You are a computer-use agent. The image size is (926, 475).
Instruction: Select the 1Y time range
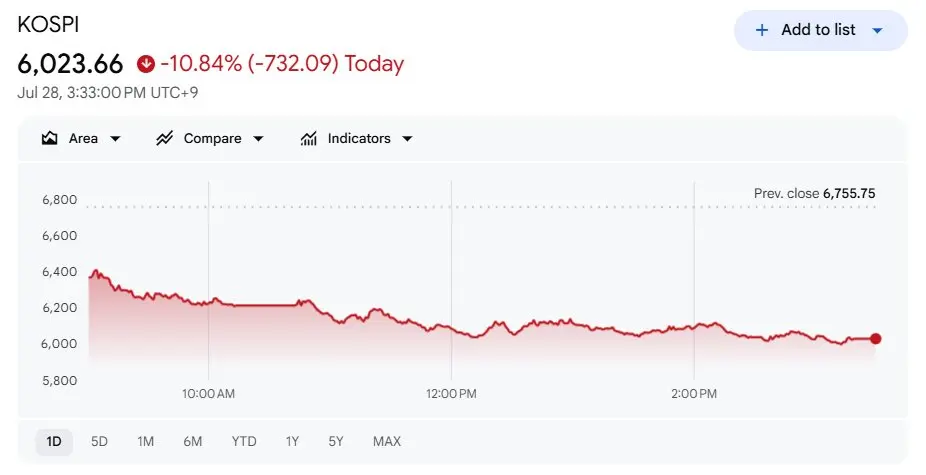point(292,441)
